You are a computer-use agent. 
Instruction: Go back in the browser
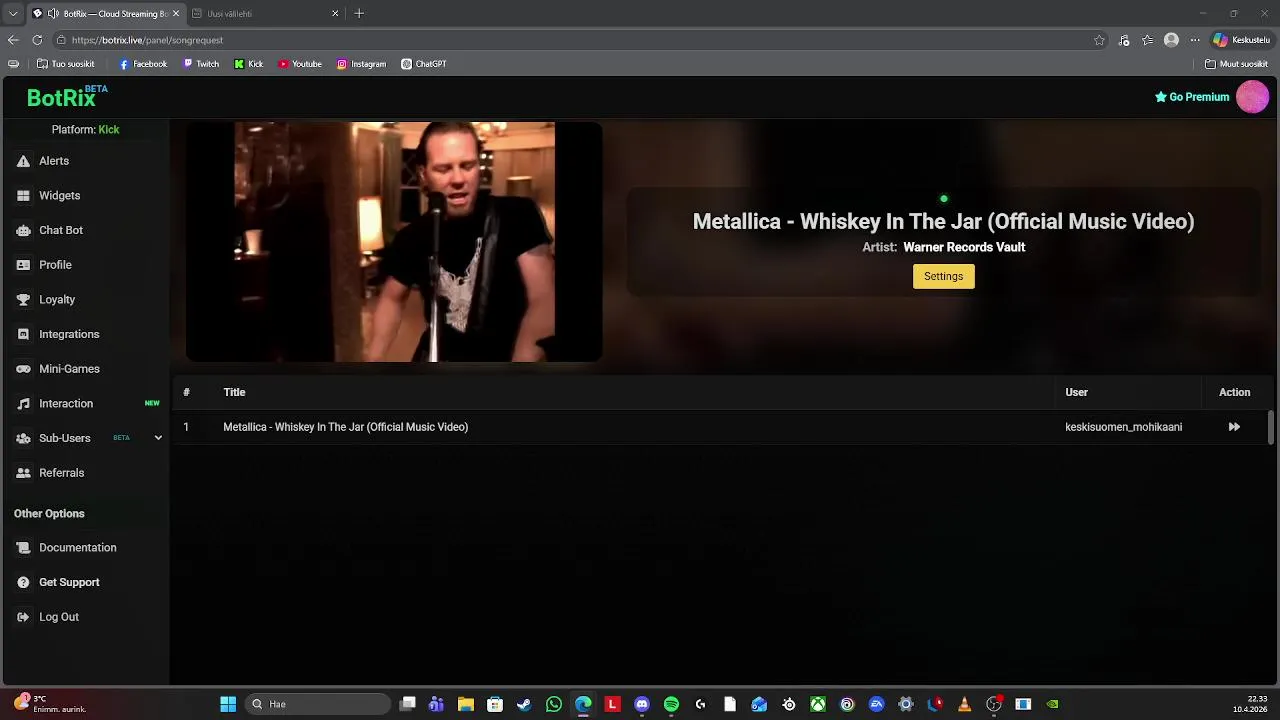(x=13, y=40)
